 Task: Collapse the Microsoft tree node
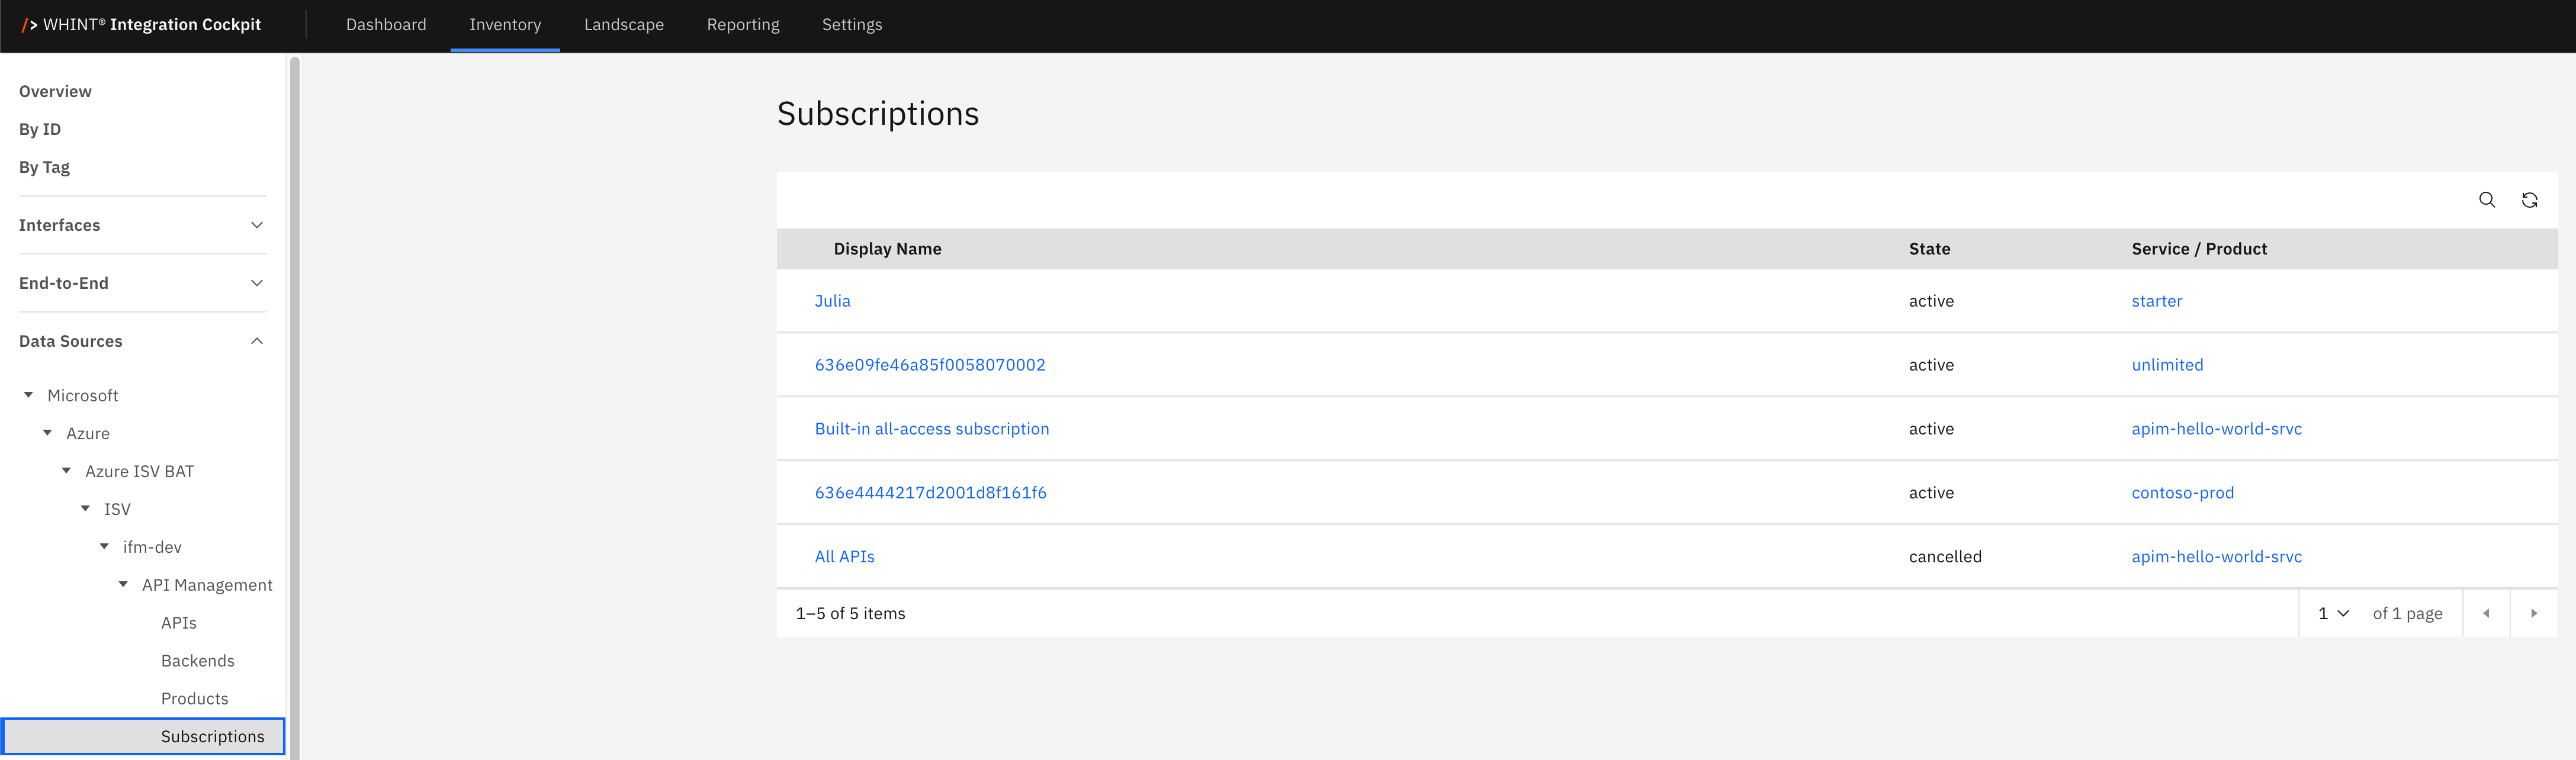(29, 395)
